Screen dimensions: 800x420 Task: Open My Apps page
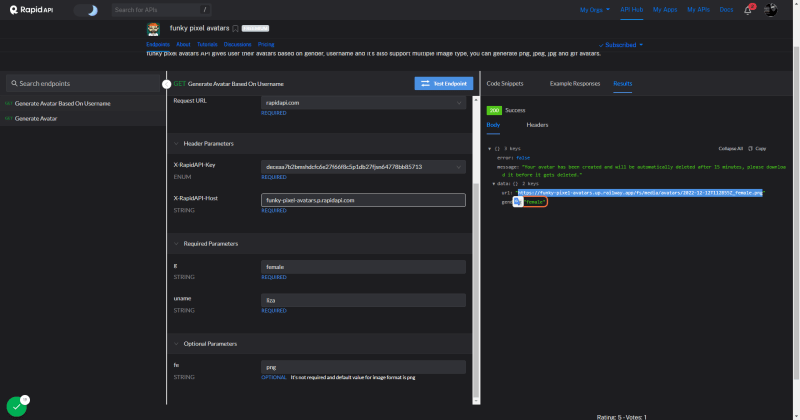(x=665, y=10)
